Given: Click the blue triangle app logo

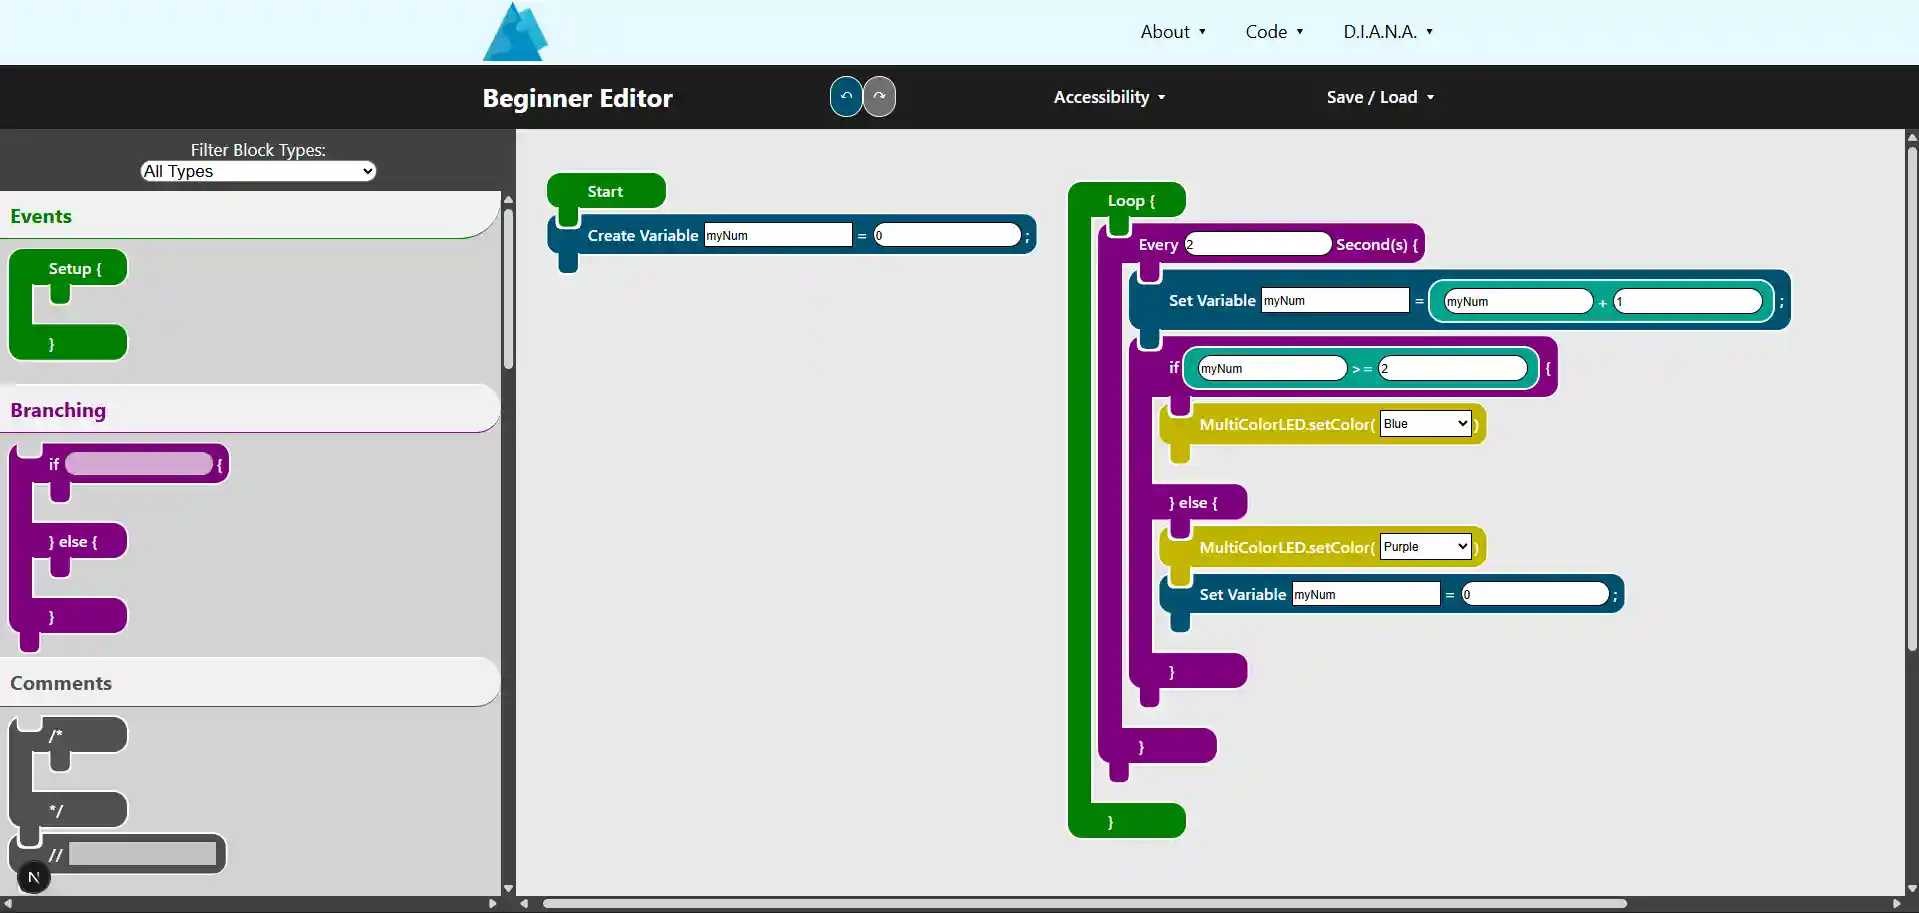Looking at the screenshot, I should tap(516, 31).
